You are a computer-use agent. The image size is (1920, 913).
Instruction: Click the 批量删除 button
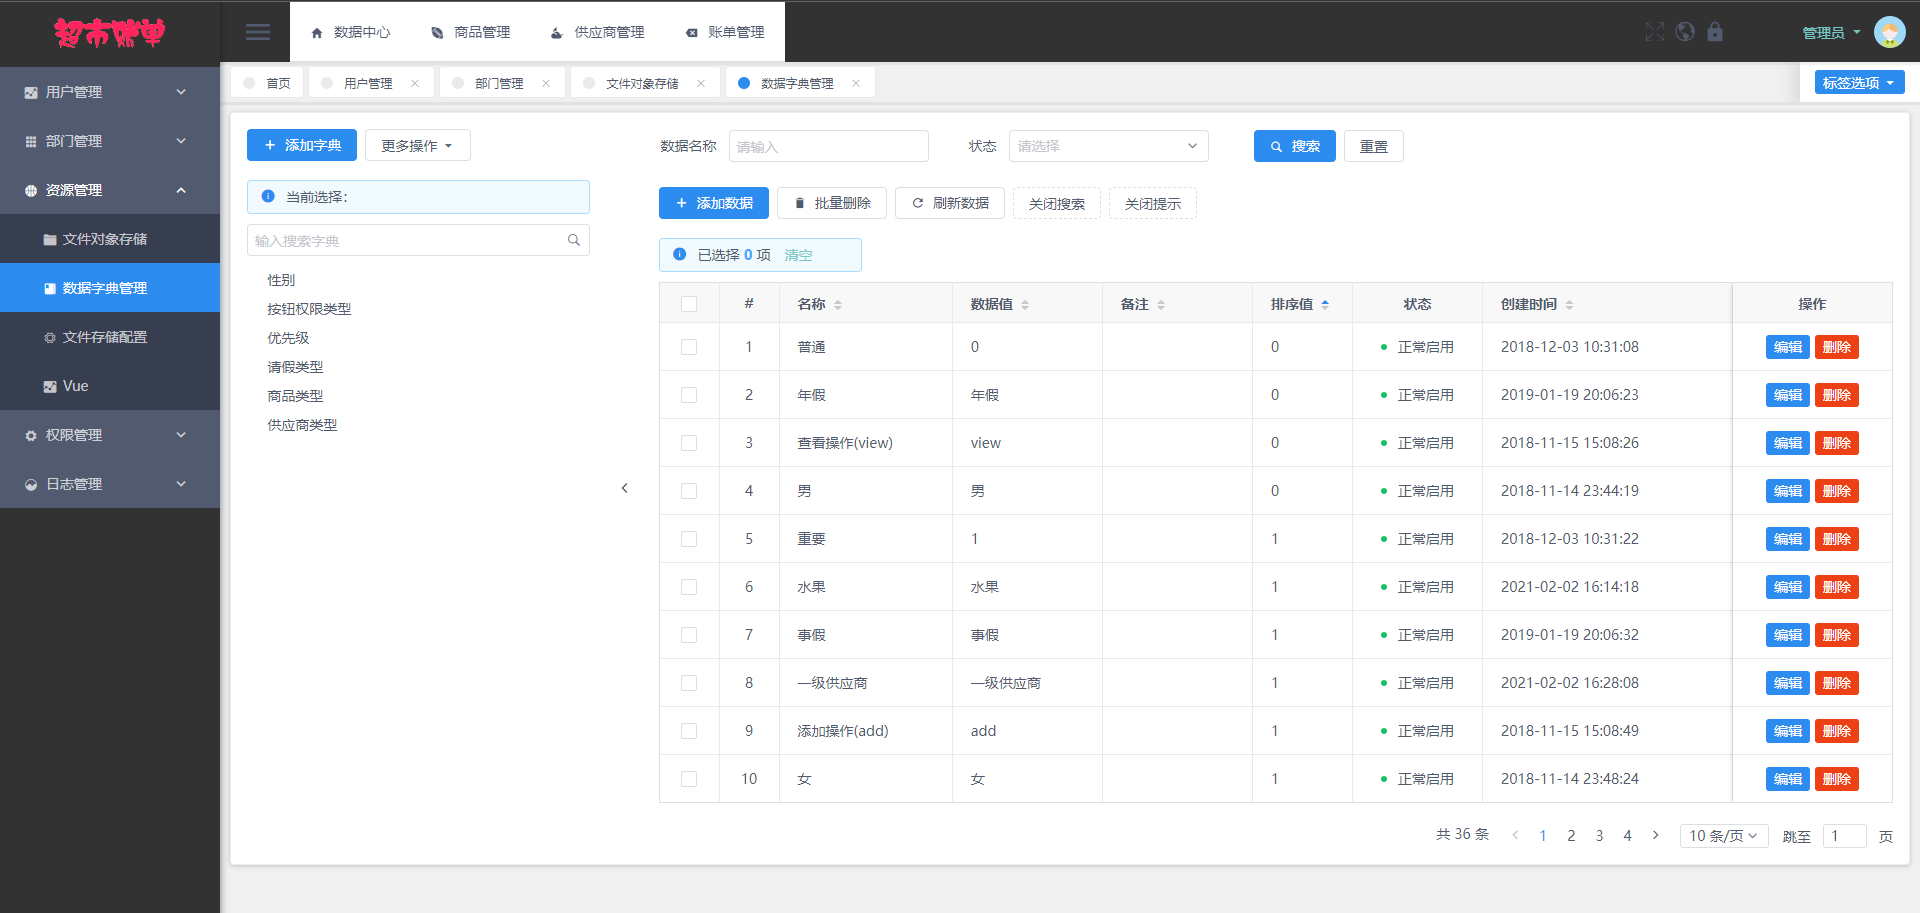coord(832,203)
